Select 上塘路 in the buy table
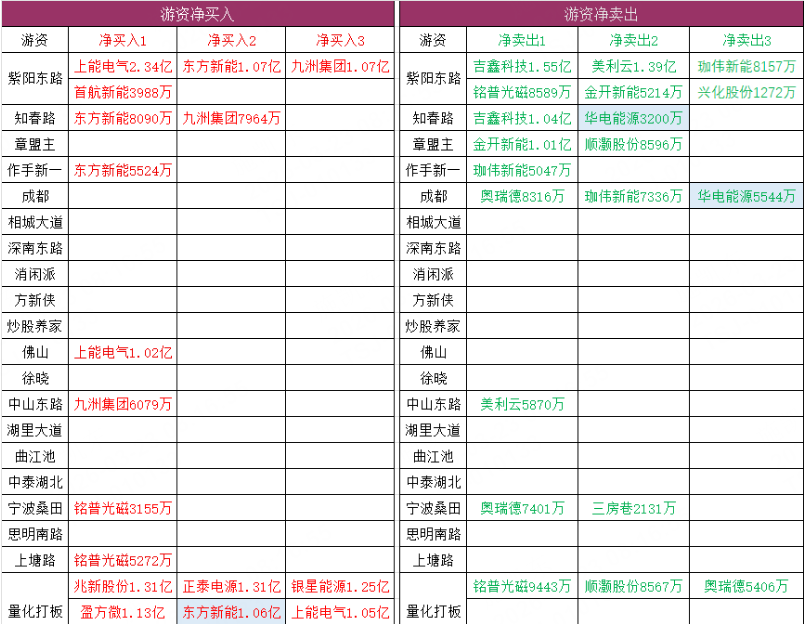Screen dimensions: 804x624 35,560
